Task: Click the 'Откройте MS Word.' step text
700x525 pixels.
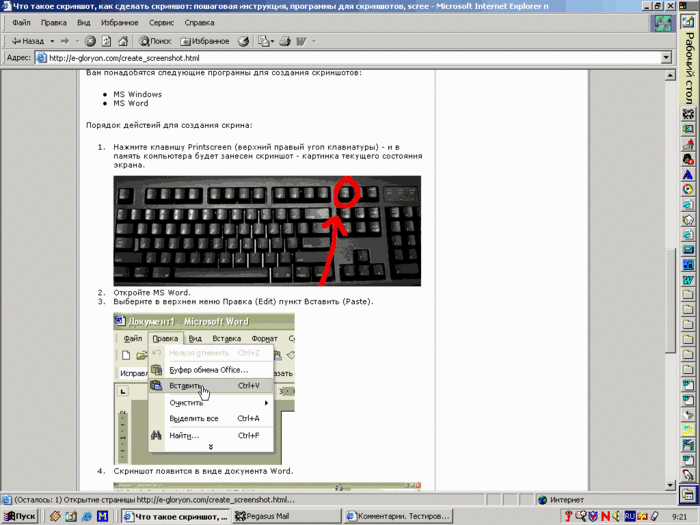Action: coord(152,293)
